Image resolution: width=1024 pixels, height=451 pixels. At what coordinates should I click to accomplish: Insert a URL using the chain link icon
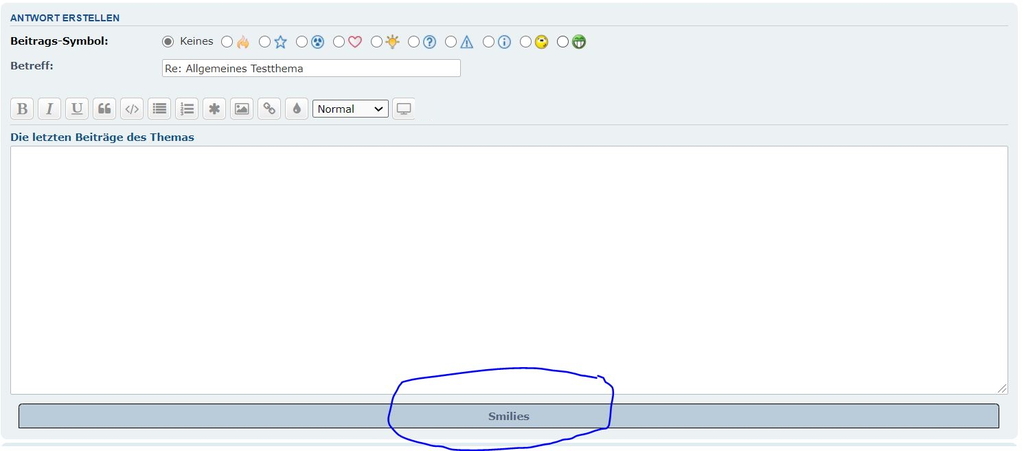pyautogui.click(x=269, y=109)
